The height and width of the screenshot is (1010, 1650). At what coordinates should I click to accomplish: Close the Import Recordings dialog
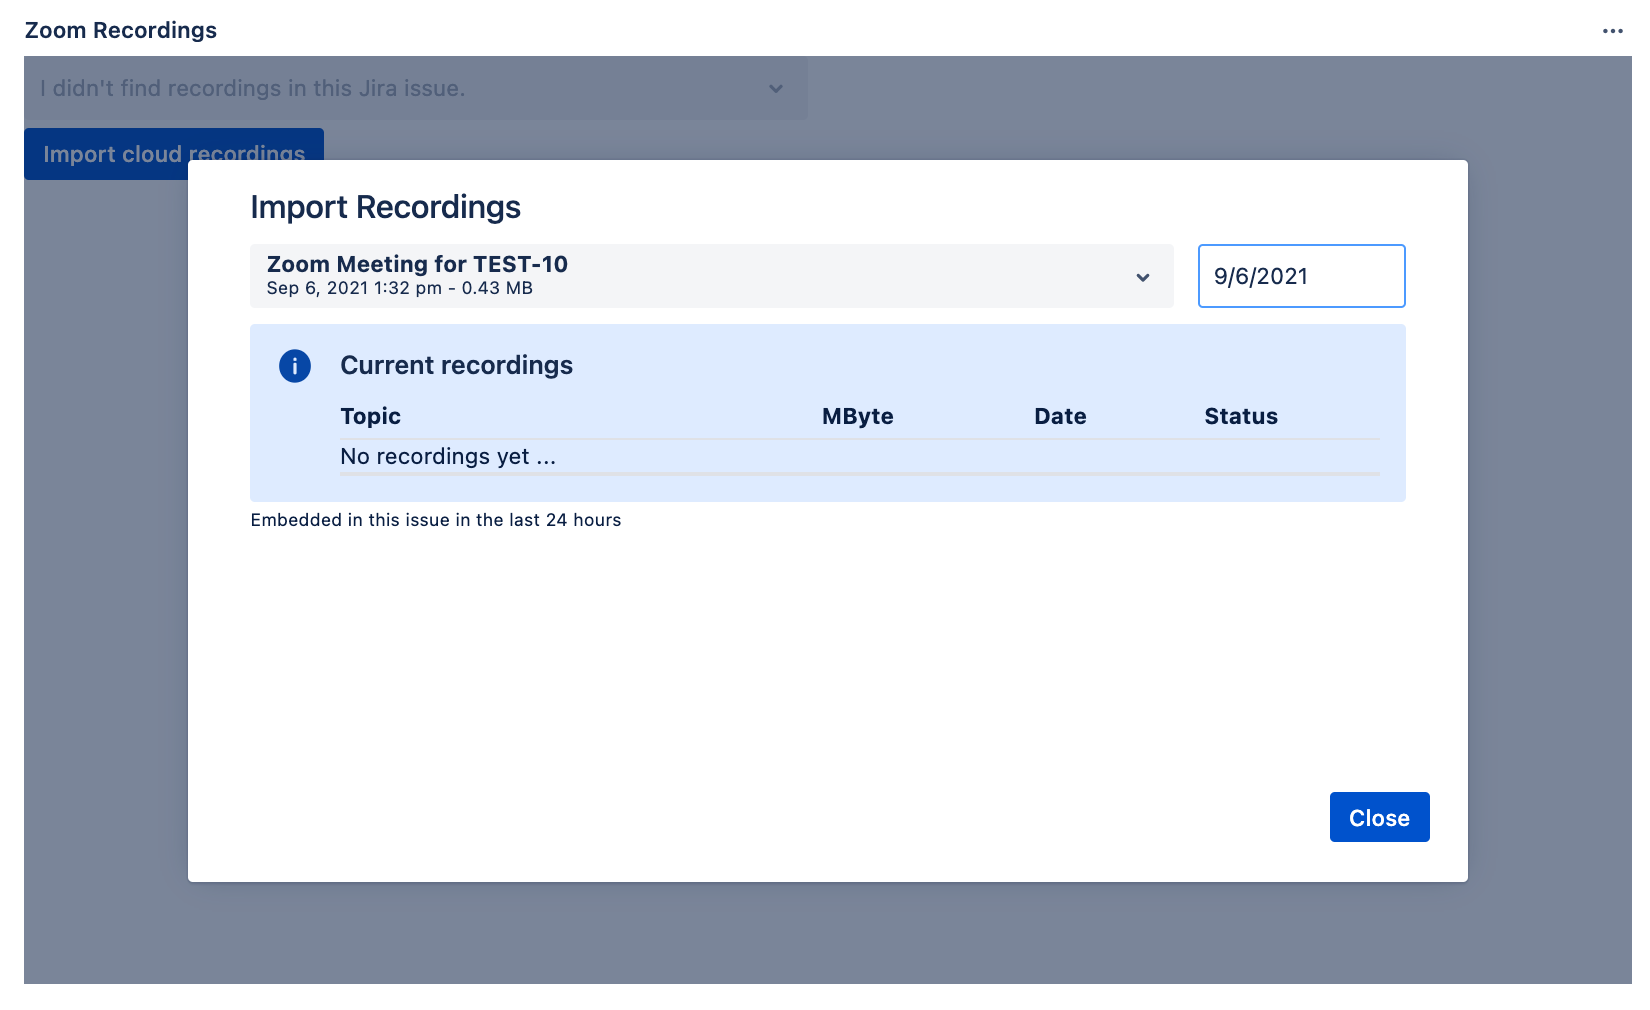click(x=1379, y=817)
